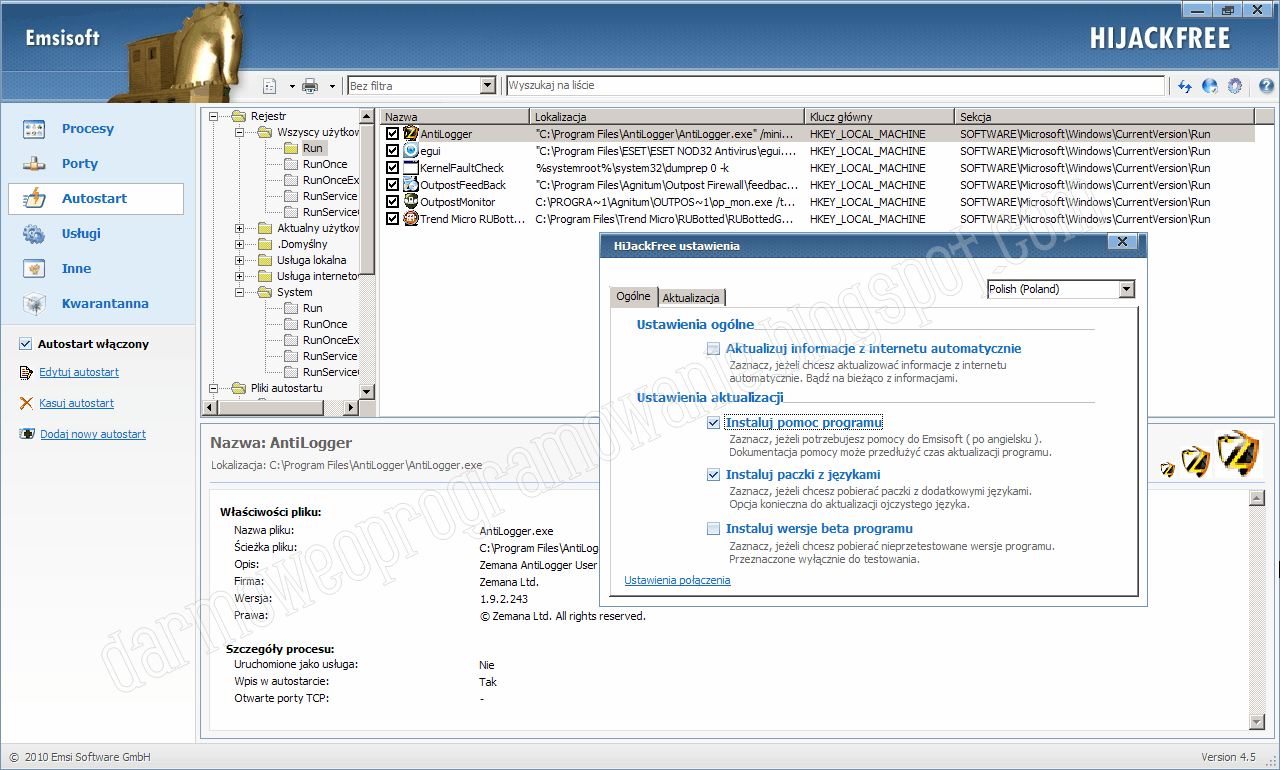Viewport: 1280px width, 770px height.
Task: Select RunOnce under Wszyscy użytkownicy
Action: pyautogui.click(x=325, y=164)
